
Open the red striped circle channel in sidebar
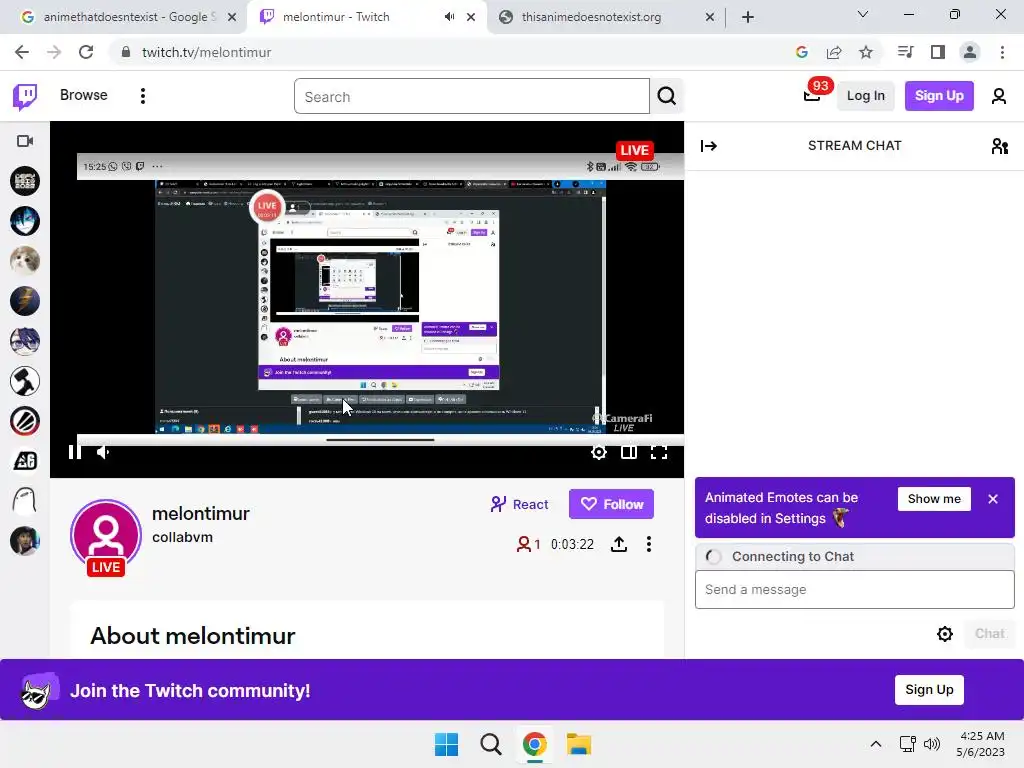click(x=25, y=421)
